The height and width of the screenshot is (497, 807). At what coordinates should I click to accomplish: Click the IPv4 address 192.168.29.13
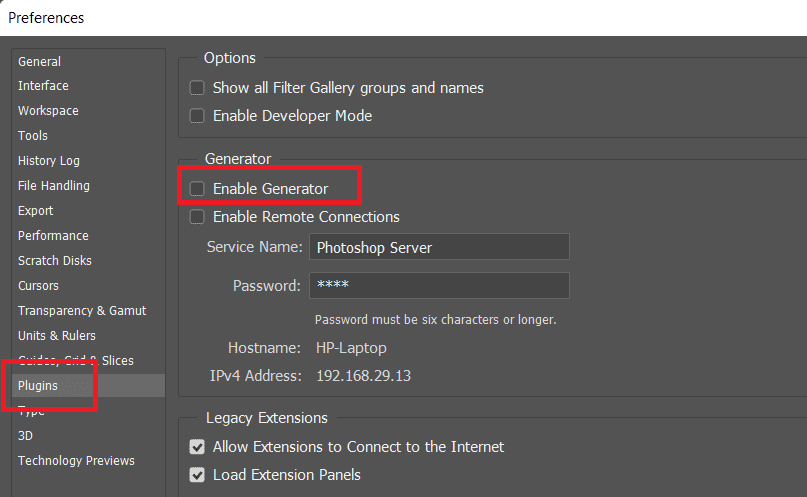363,376
